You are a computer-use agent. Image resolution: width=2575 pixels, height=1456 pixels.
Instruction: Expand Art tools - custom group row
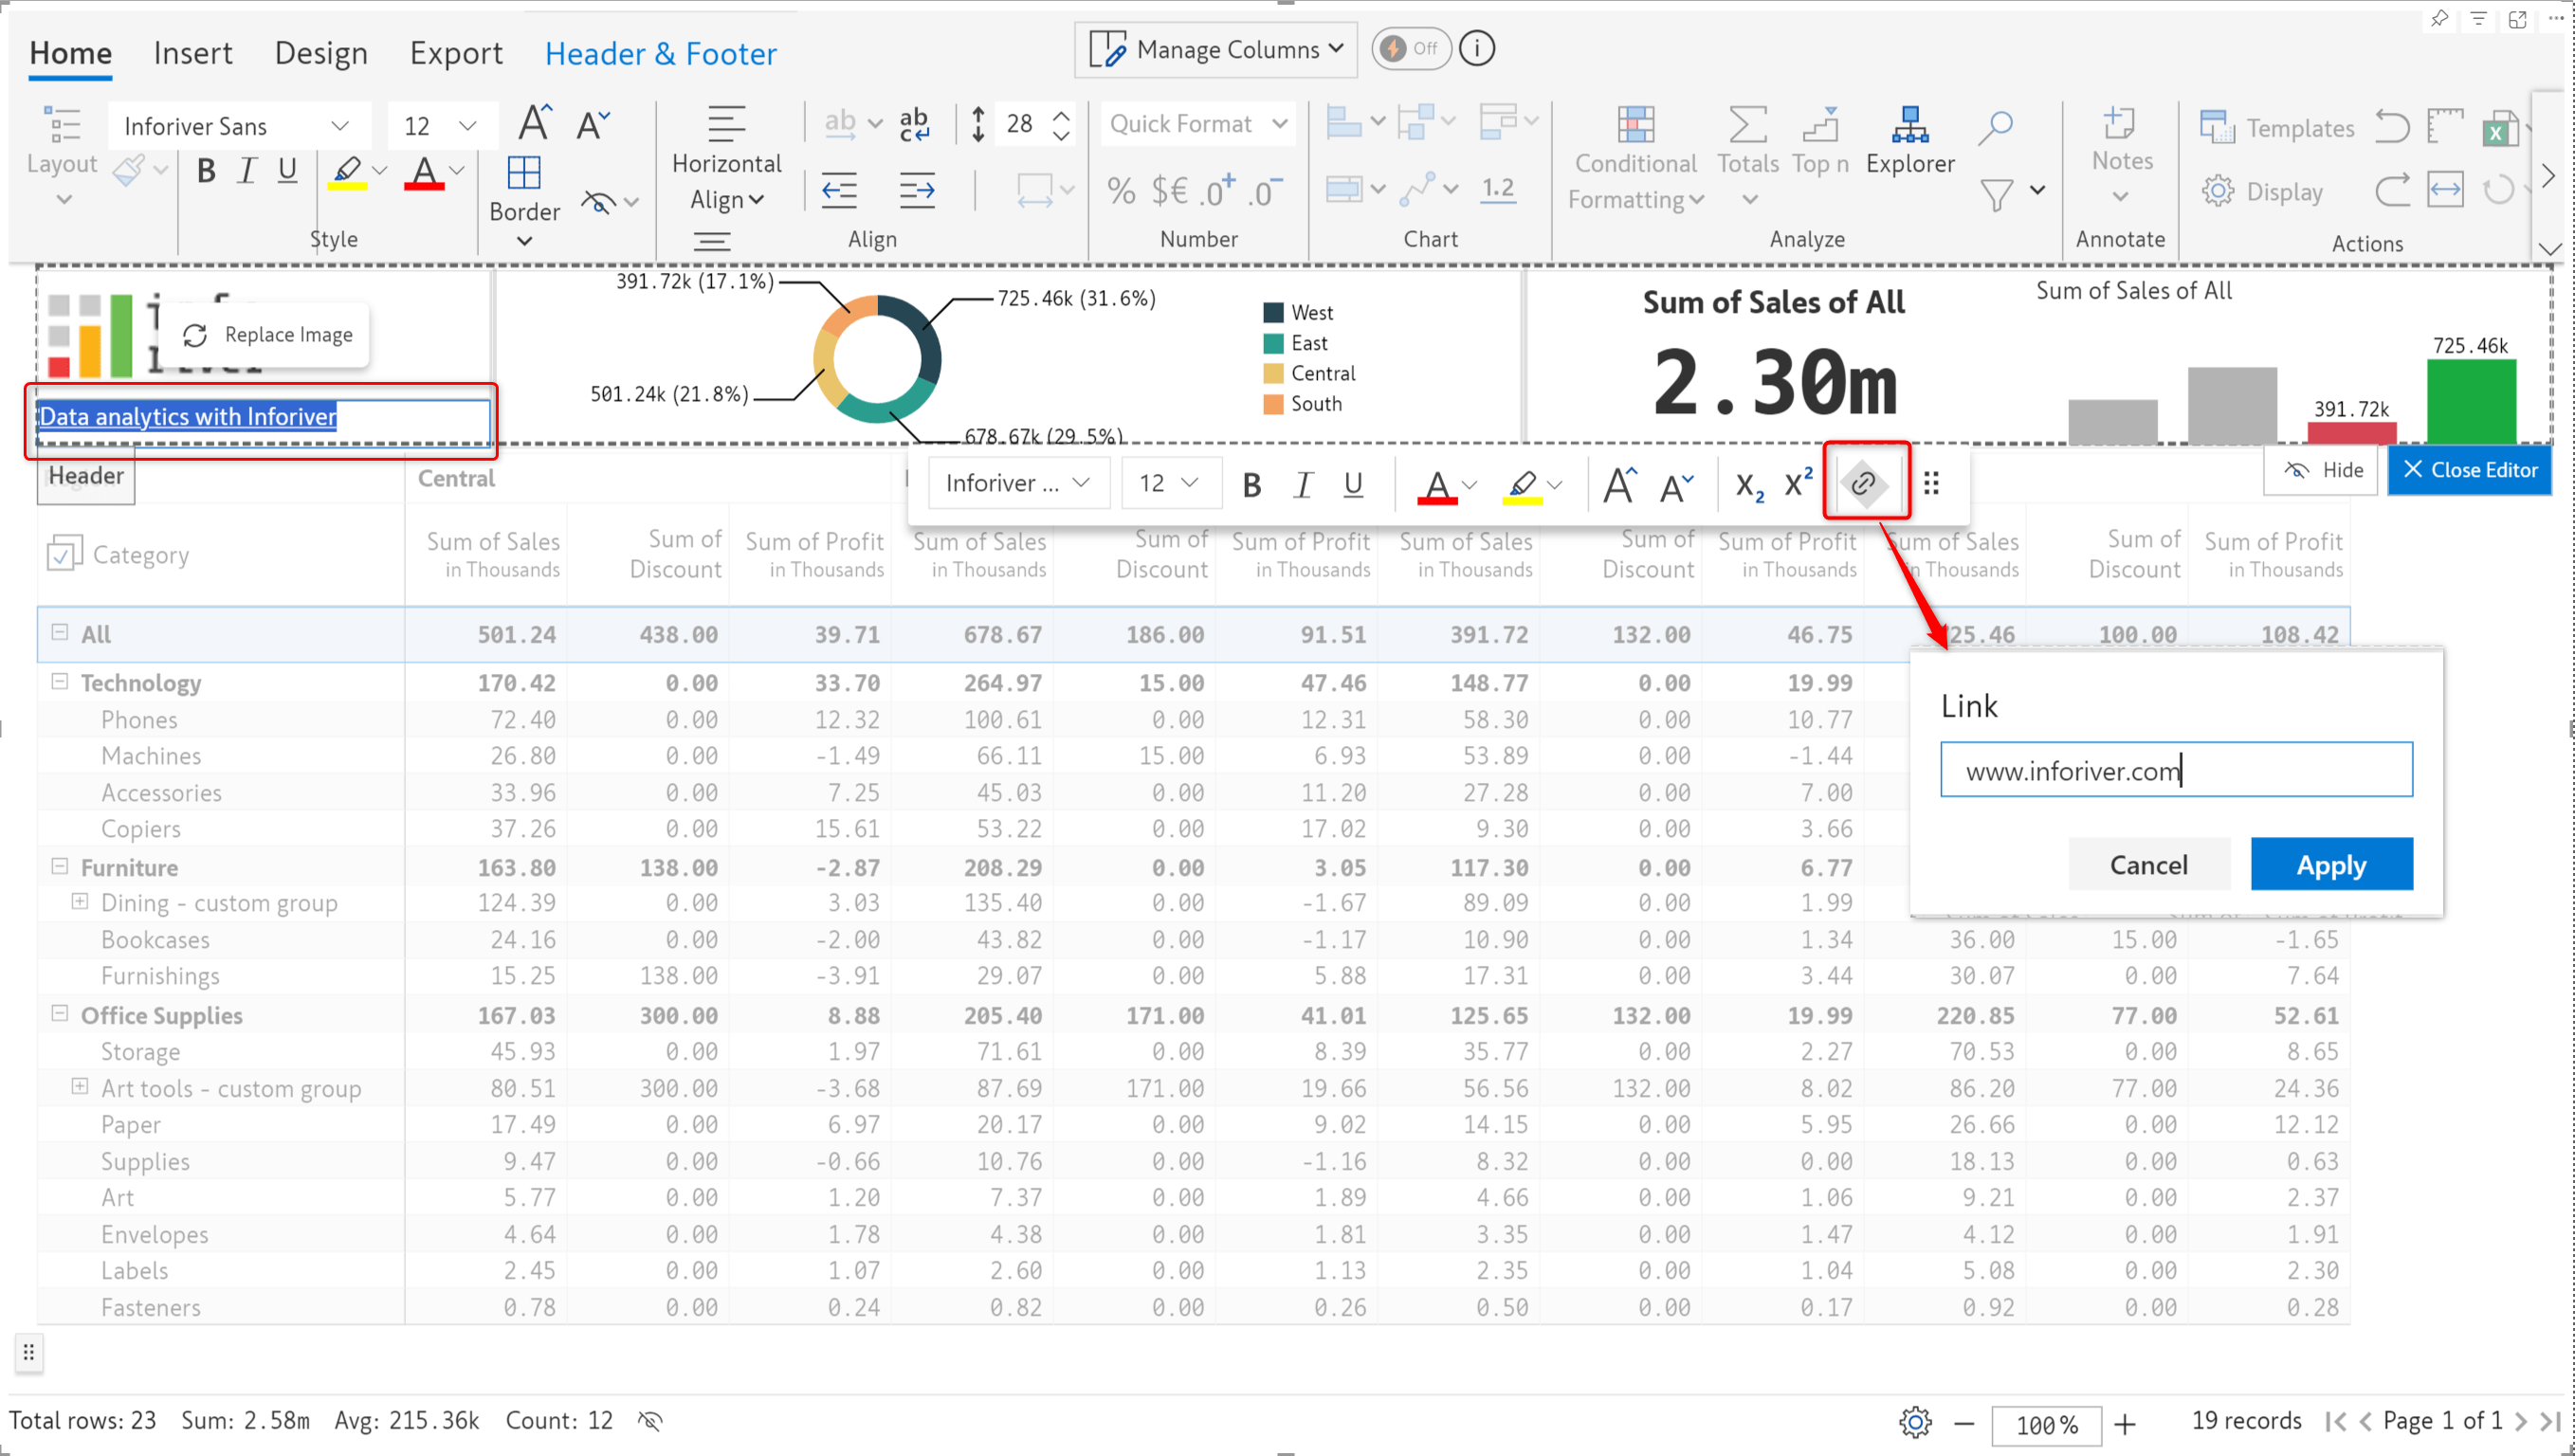pyautogui.click(x=80, y=1087)
